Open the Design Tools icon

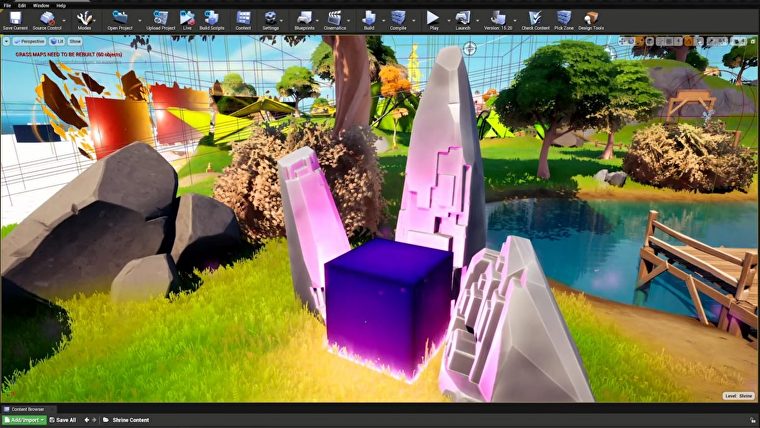tap(591, 21)
